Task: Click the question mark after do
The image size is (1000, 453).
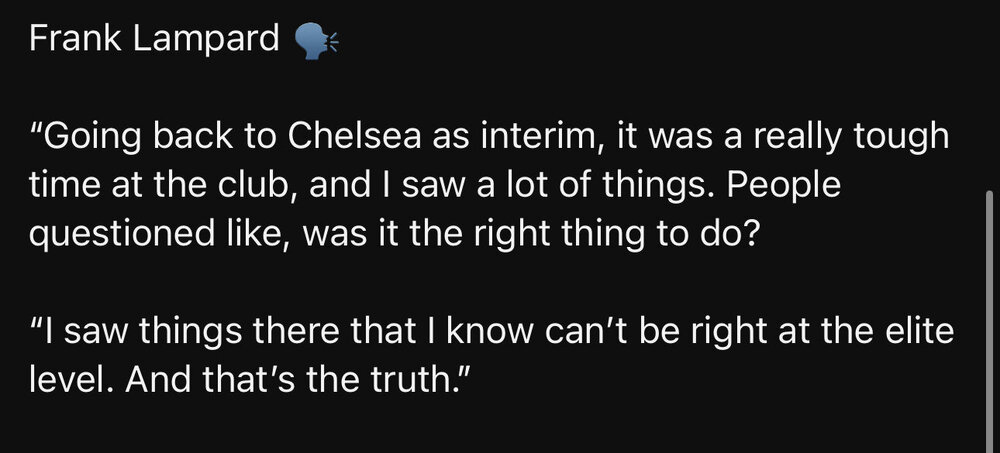Action: pyautogui.click(x=750, y=234)
